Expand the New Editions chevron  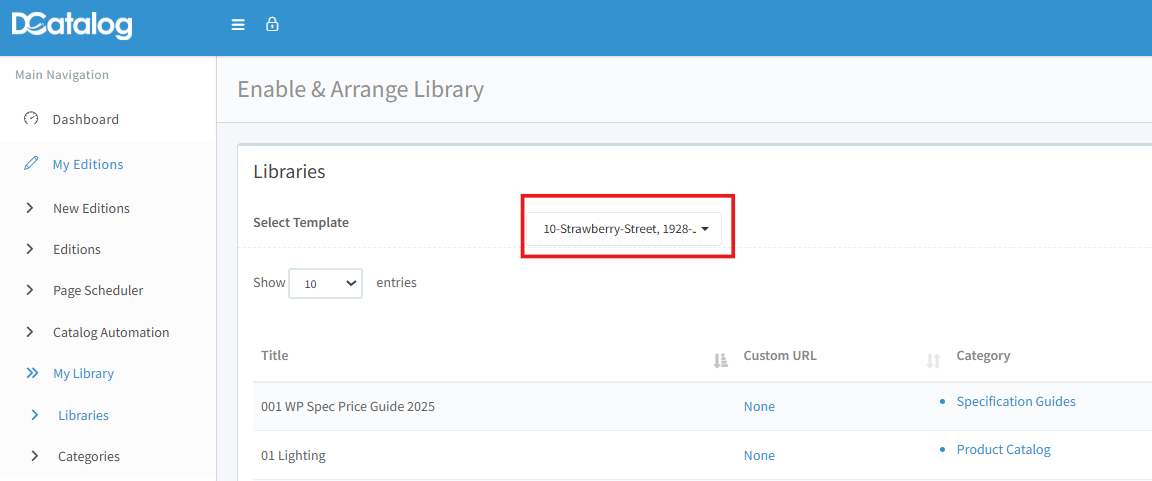(30, 208)
